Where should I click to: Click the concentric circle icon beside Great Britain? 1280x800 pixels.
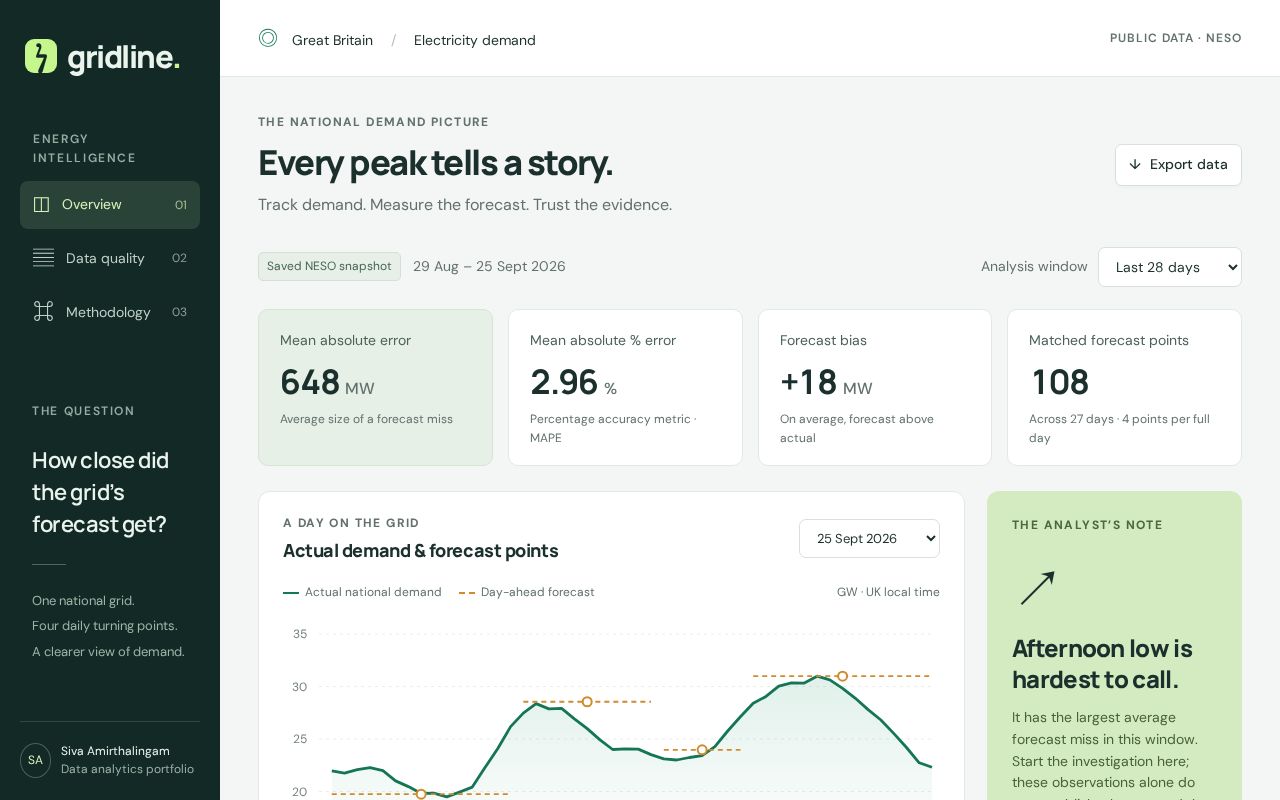268,38
